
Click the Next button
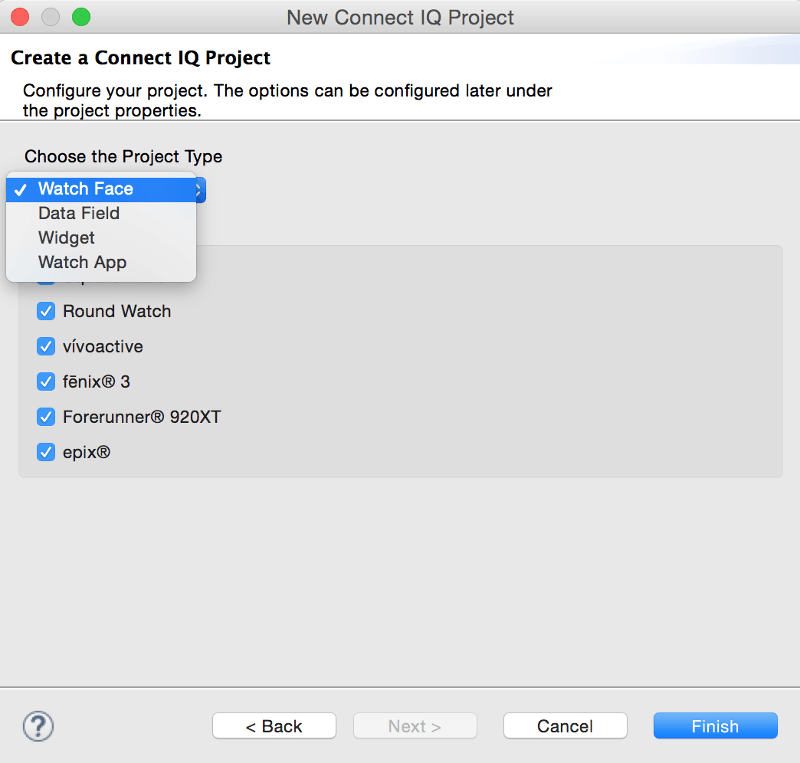(x=414, y=726)
